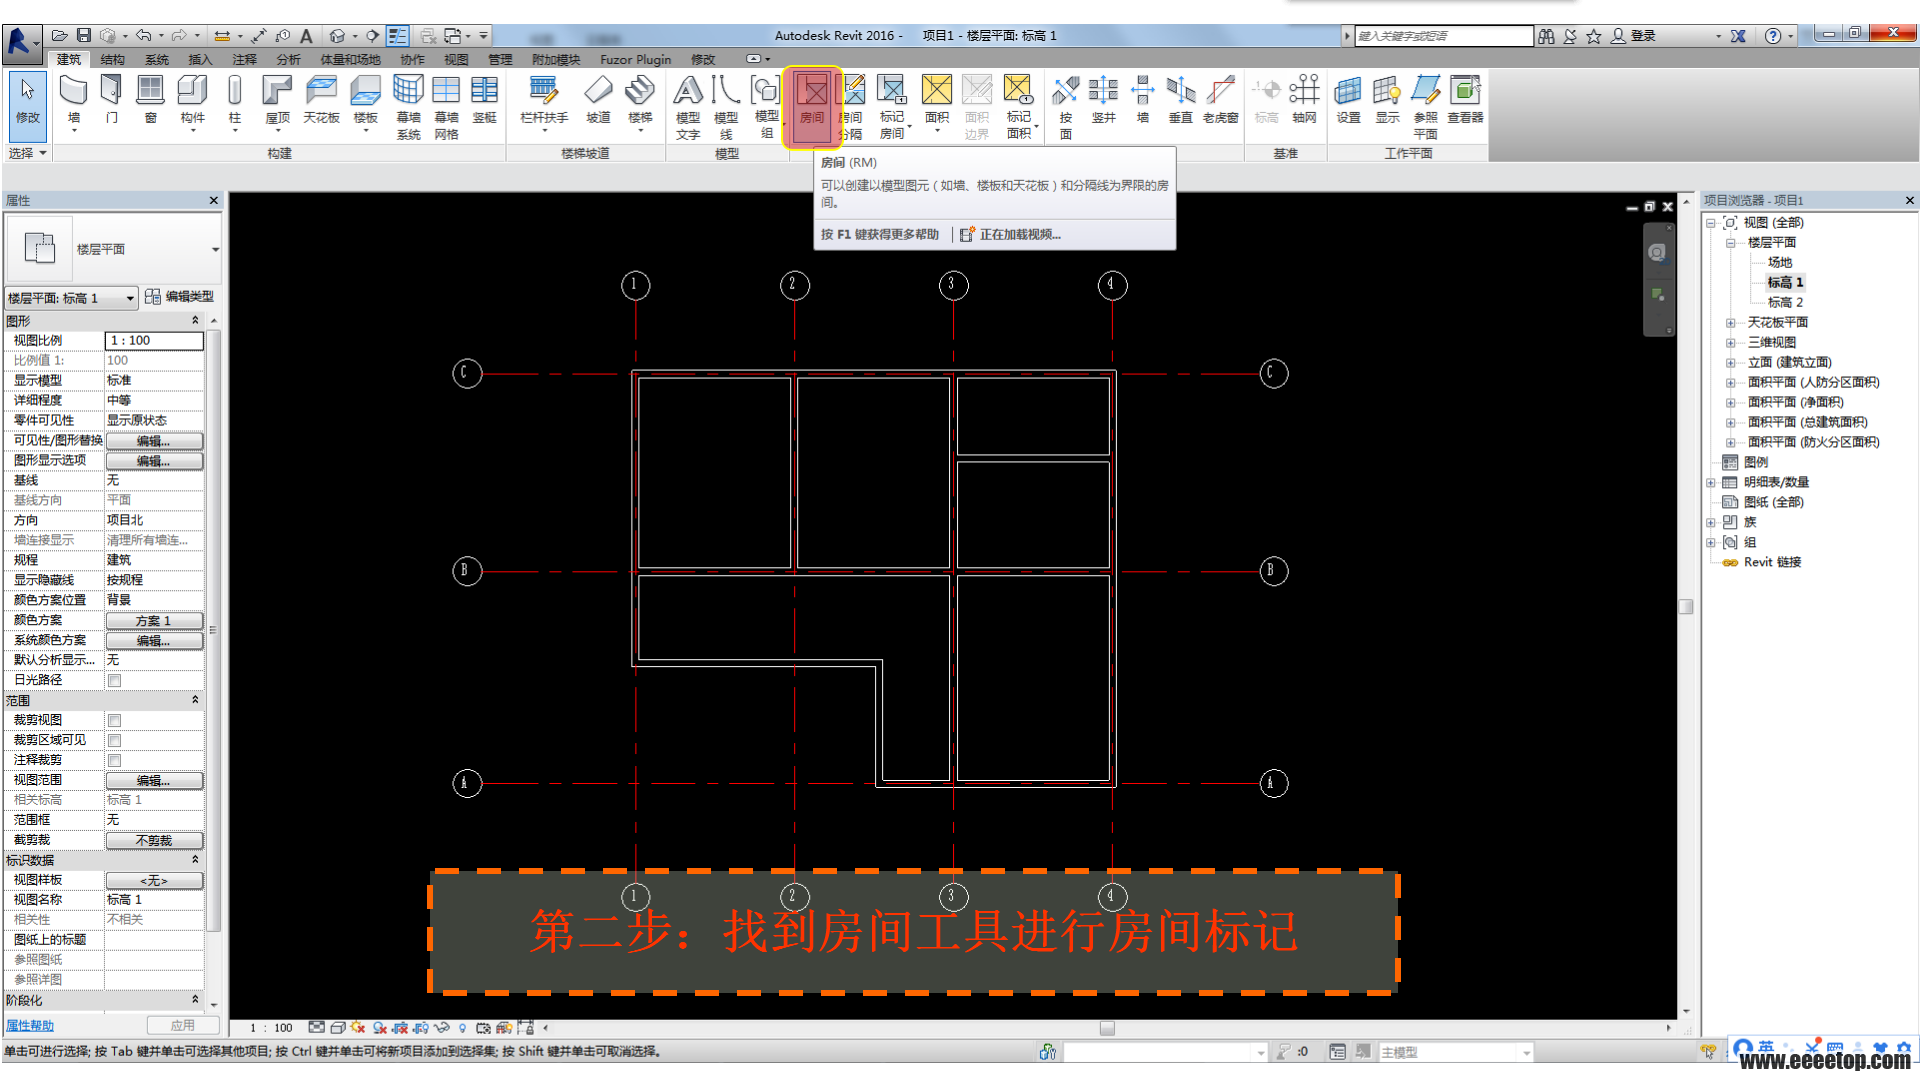Image resolution: width=1920 pixels, height=1080 pixels.
Task: Open the 结构 ribbon tab
Action: [x=112, y=60]
